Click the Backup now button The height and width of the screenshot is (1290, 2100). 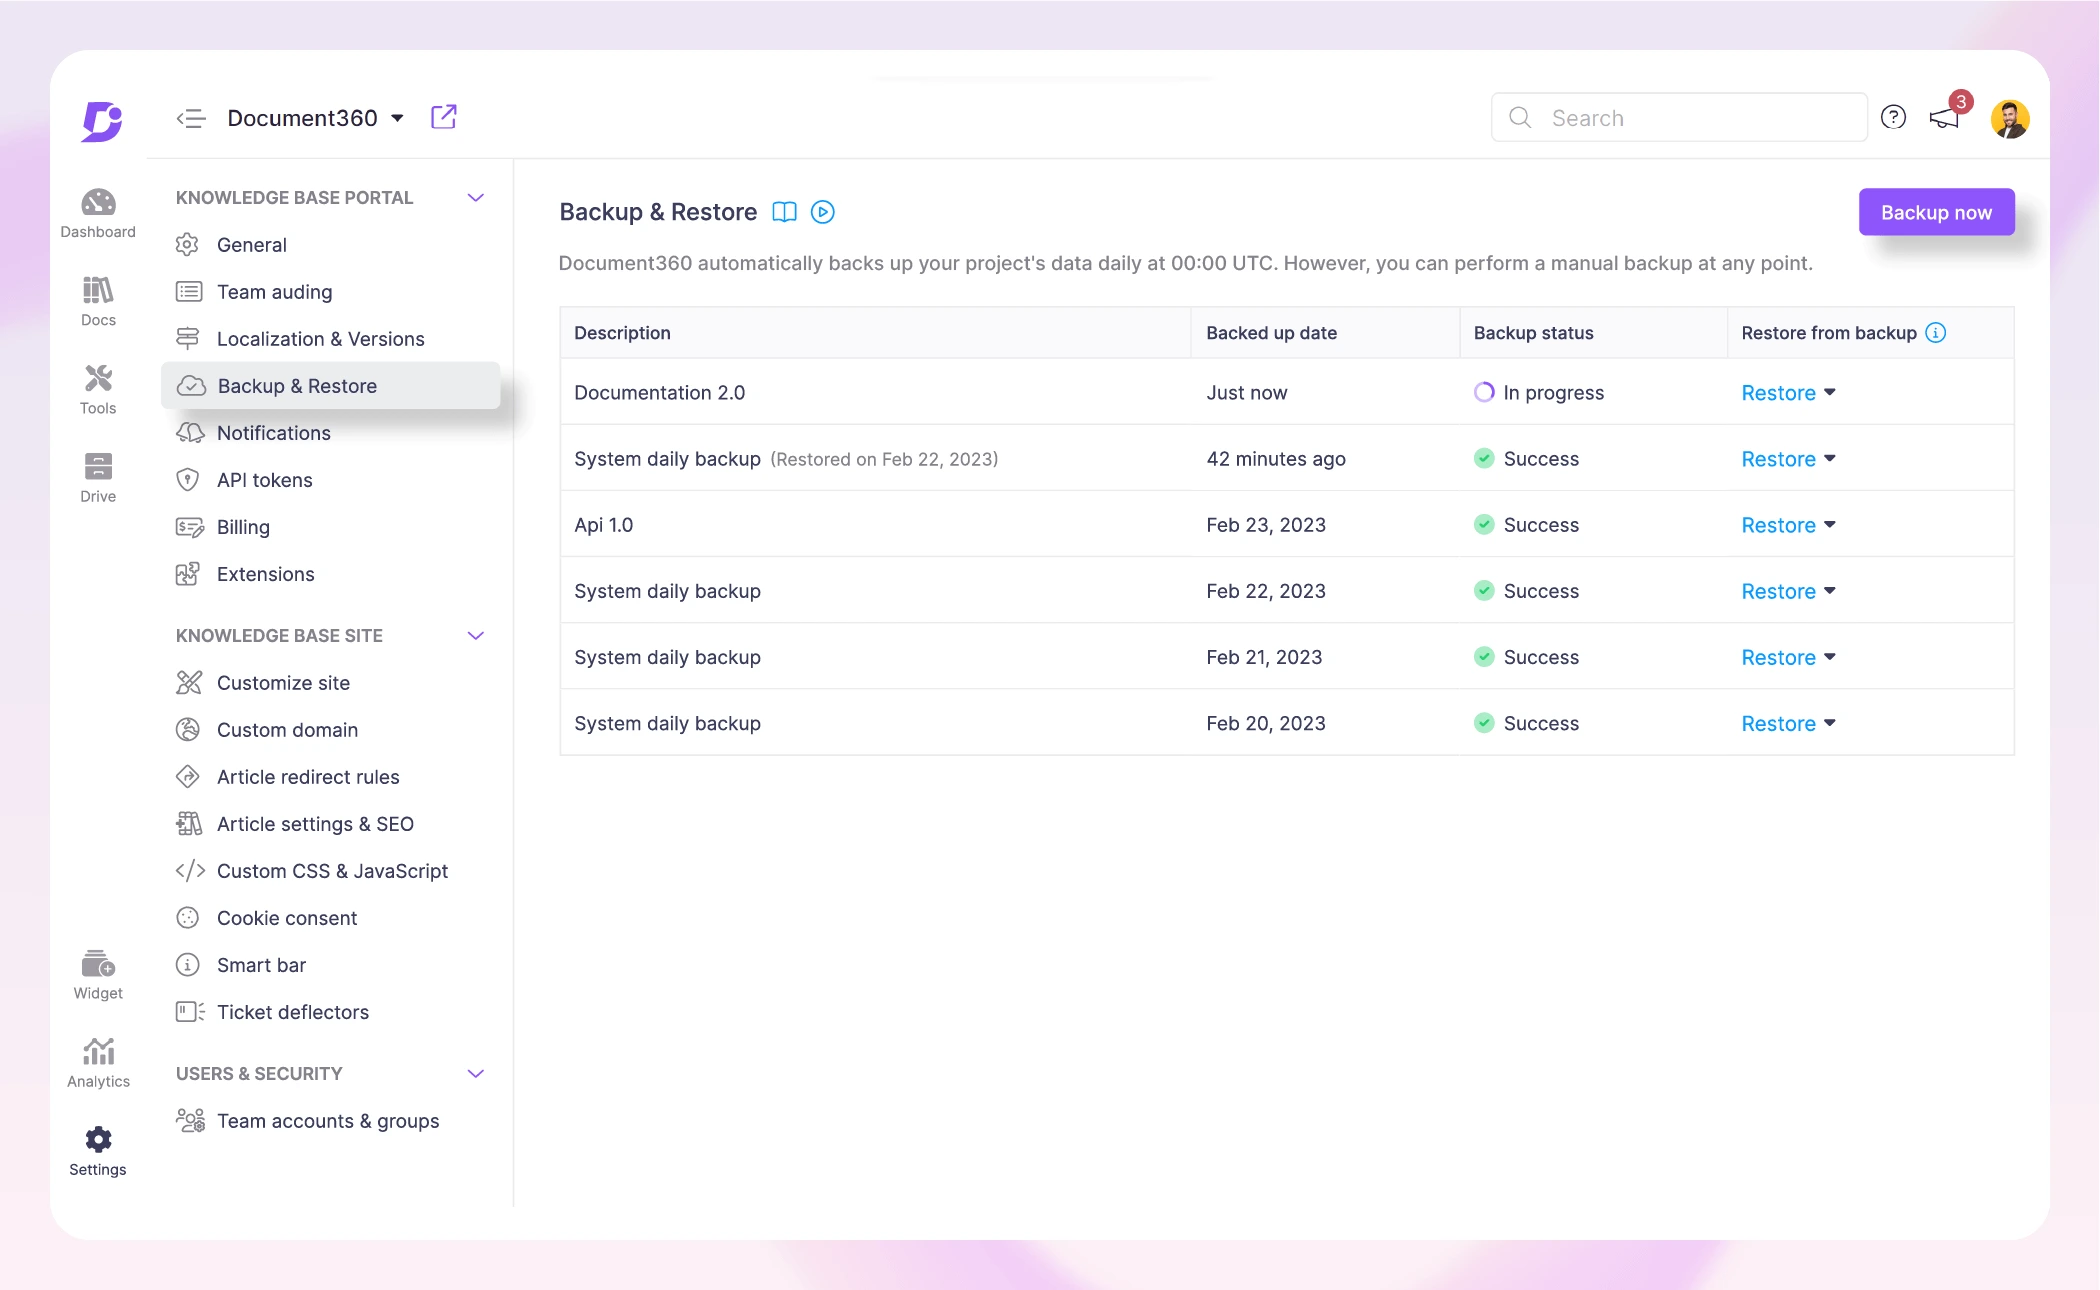coord(1936,212)
